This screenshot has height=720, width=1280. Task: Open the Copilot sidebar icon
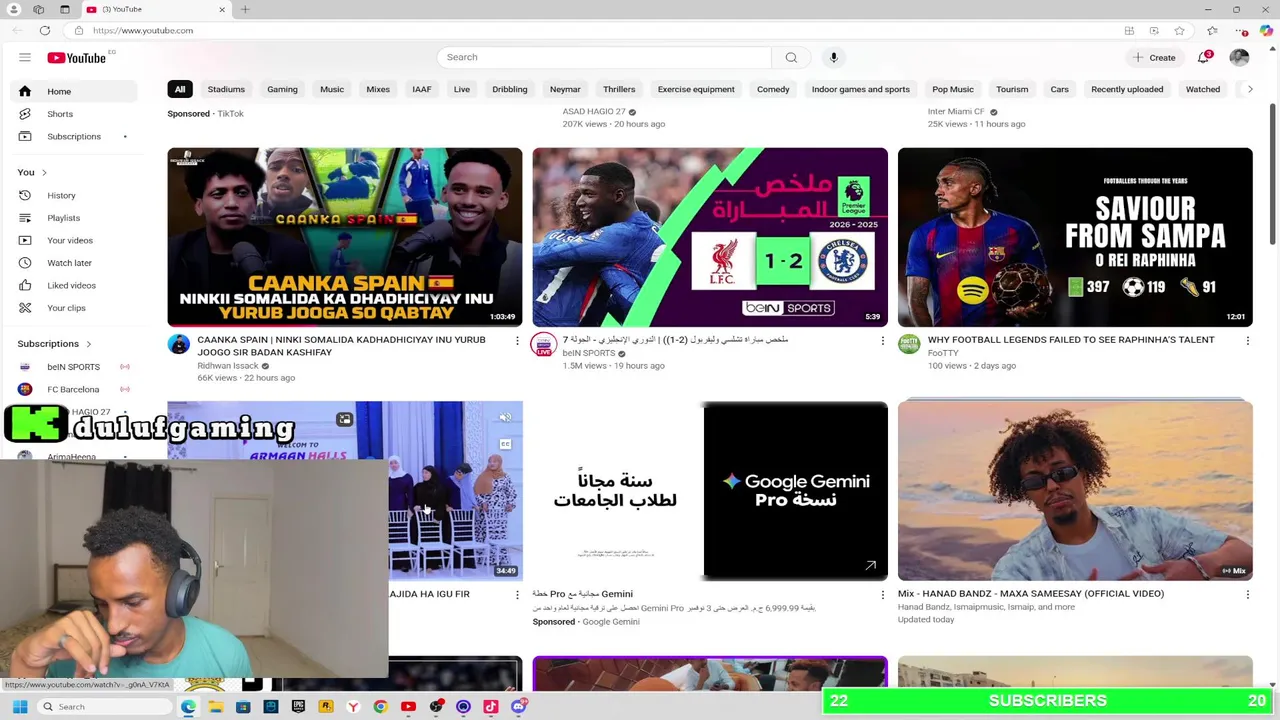(x=1266, y=30)
